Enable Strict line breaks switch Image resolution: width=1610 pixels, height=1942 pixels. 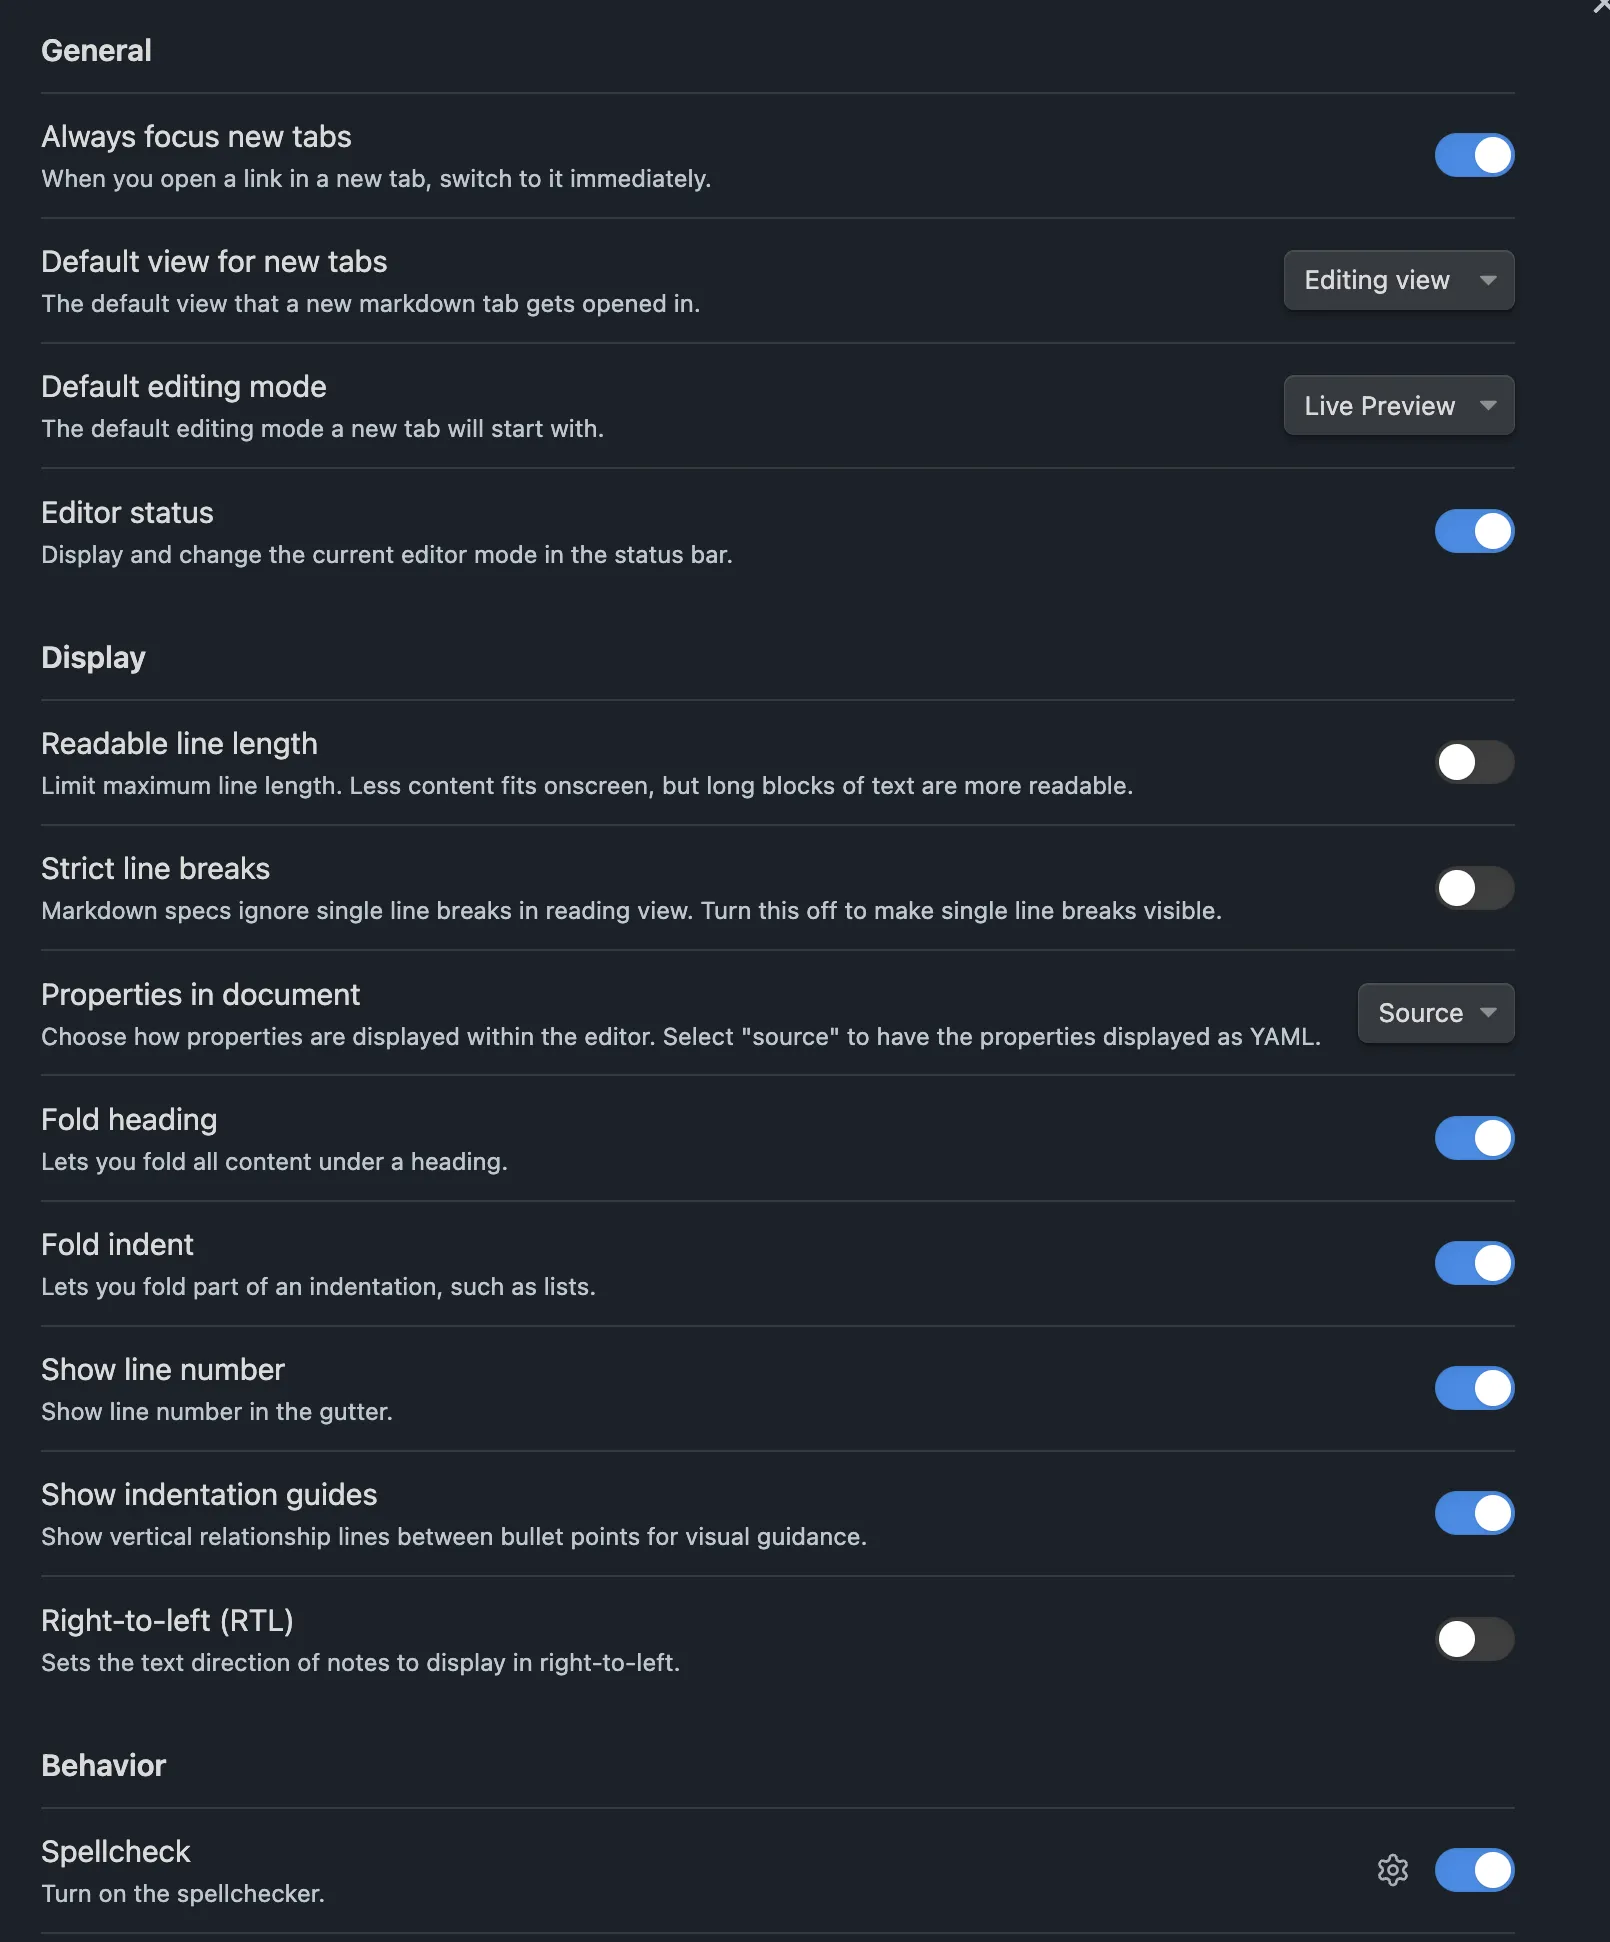1474,887
